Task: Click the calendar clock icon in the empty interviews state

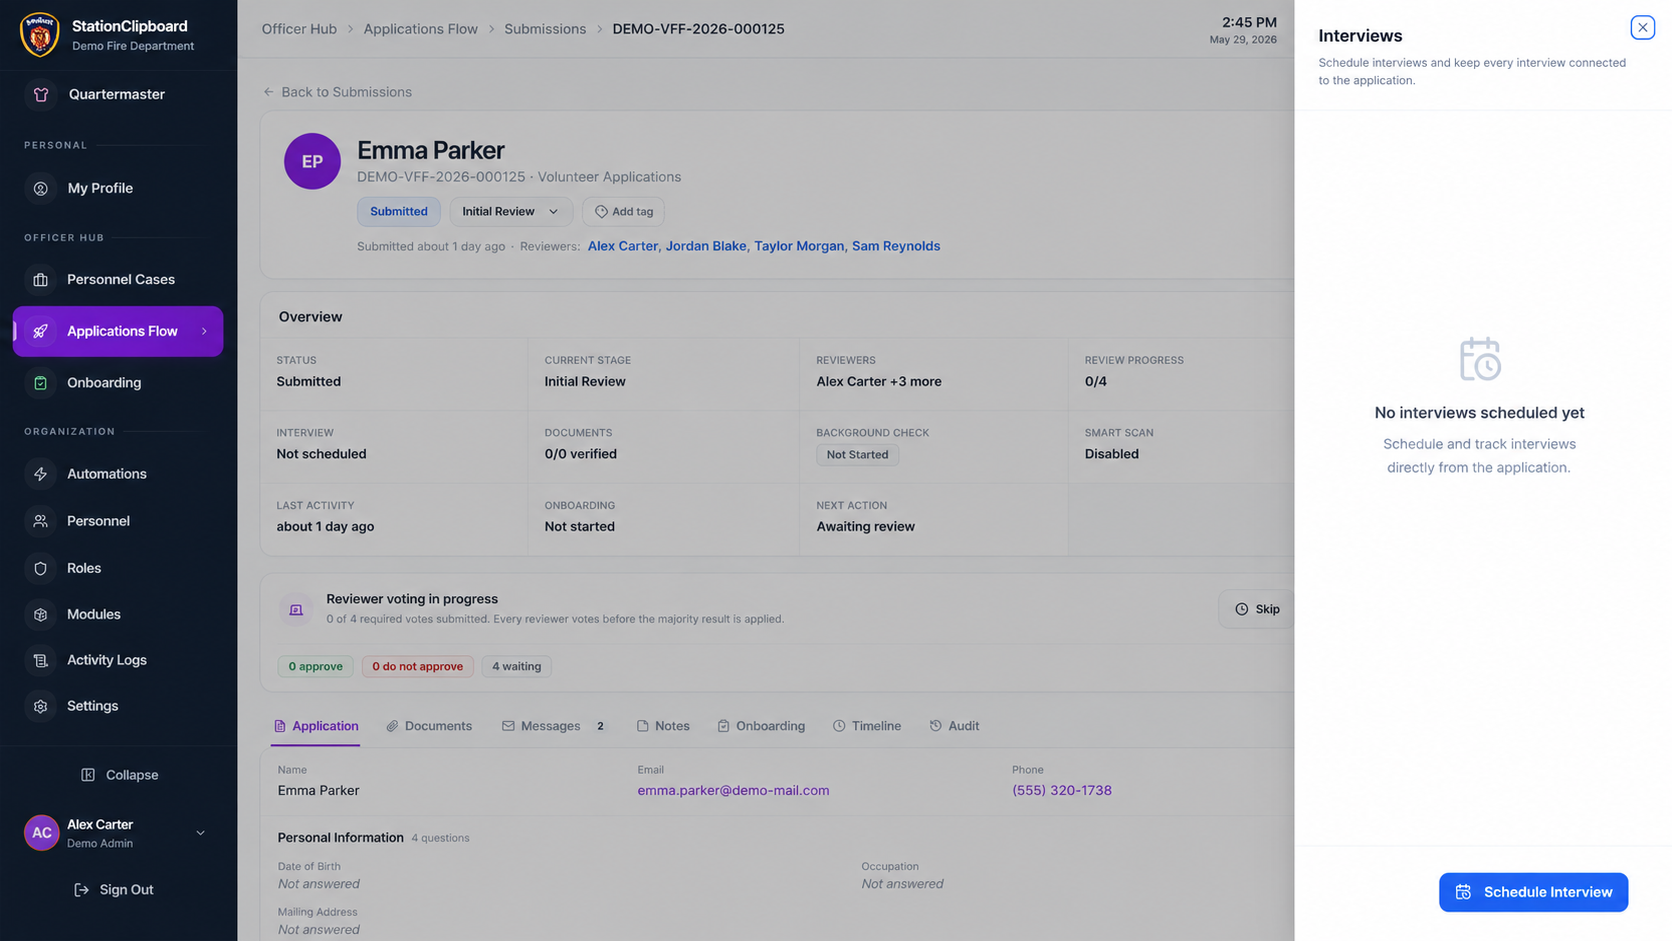Action: [x=1479, y=359]
